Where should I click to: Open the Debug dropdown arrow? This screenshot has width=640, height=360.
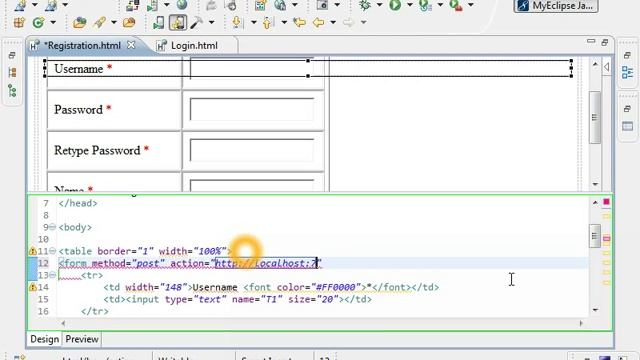[379, 5]
